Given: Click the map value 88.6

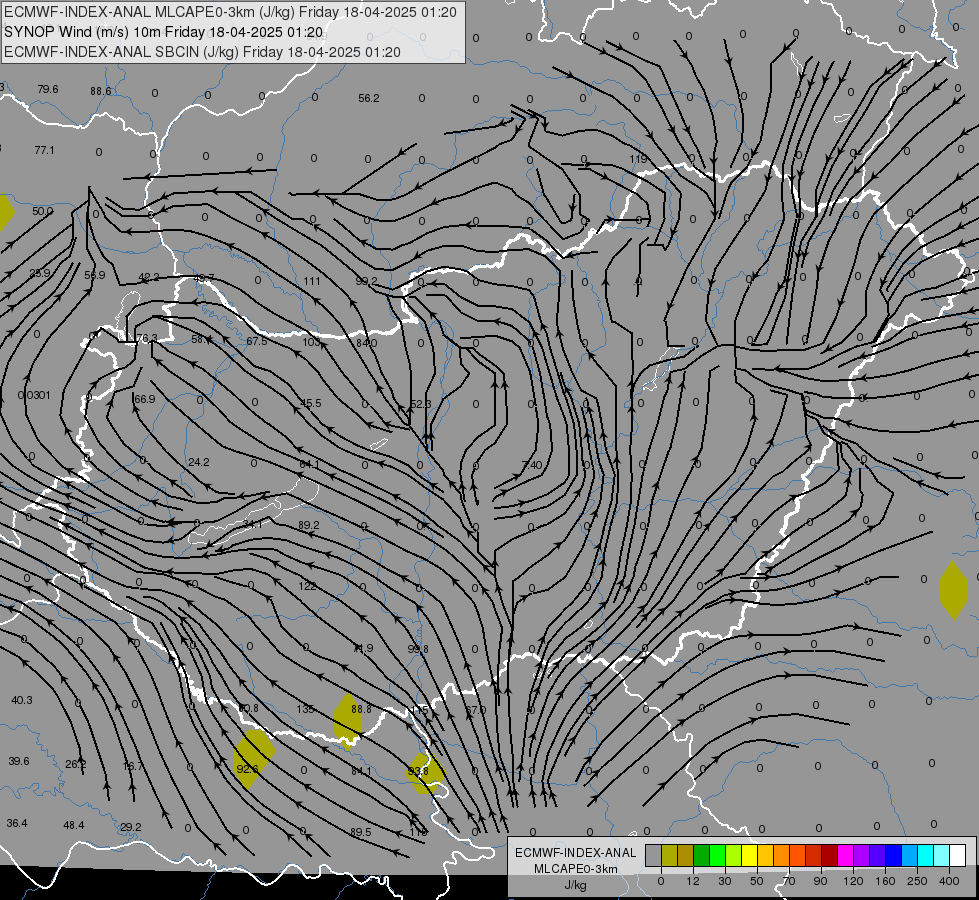Looking at the screenshot, I should [x=101, y=91].
